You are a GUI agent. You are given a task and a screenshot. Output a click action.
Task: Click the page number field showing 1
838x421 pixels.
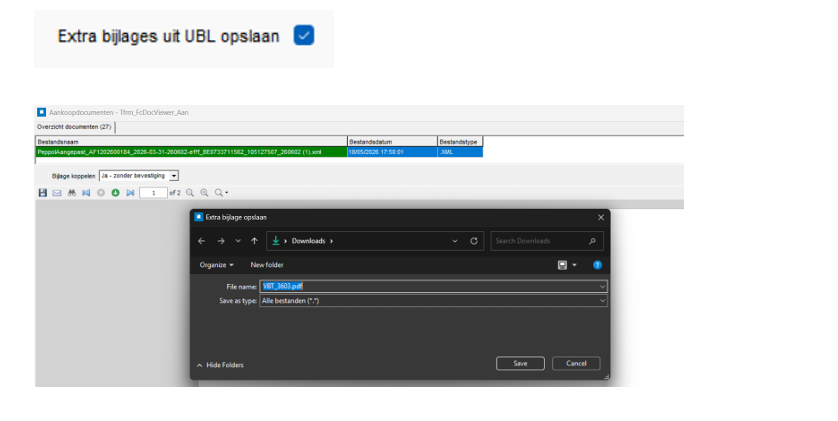click(x=153, y=193)
